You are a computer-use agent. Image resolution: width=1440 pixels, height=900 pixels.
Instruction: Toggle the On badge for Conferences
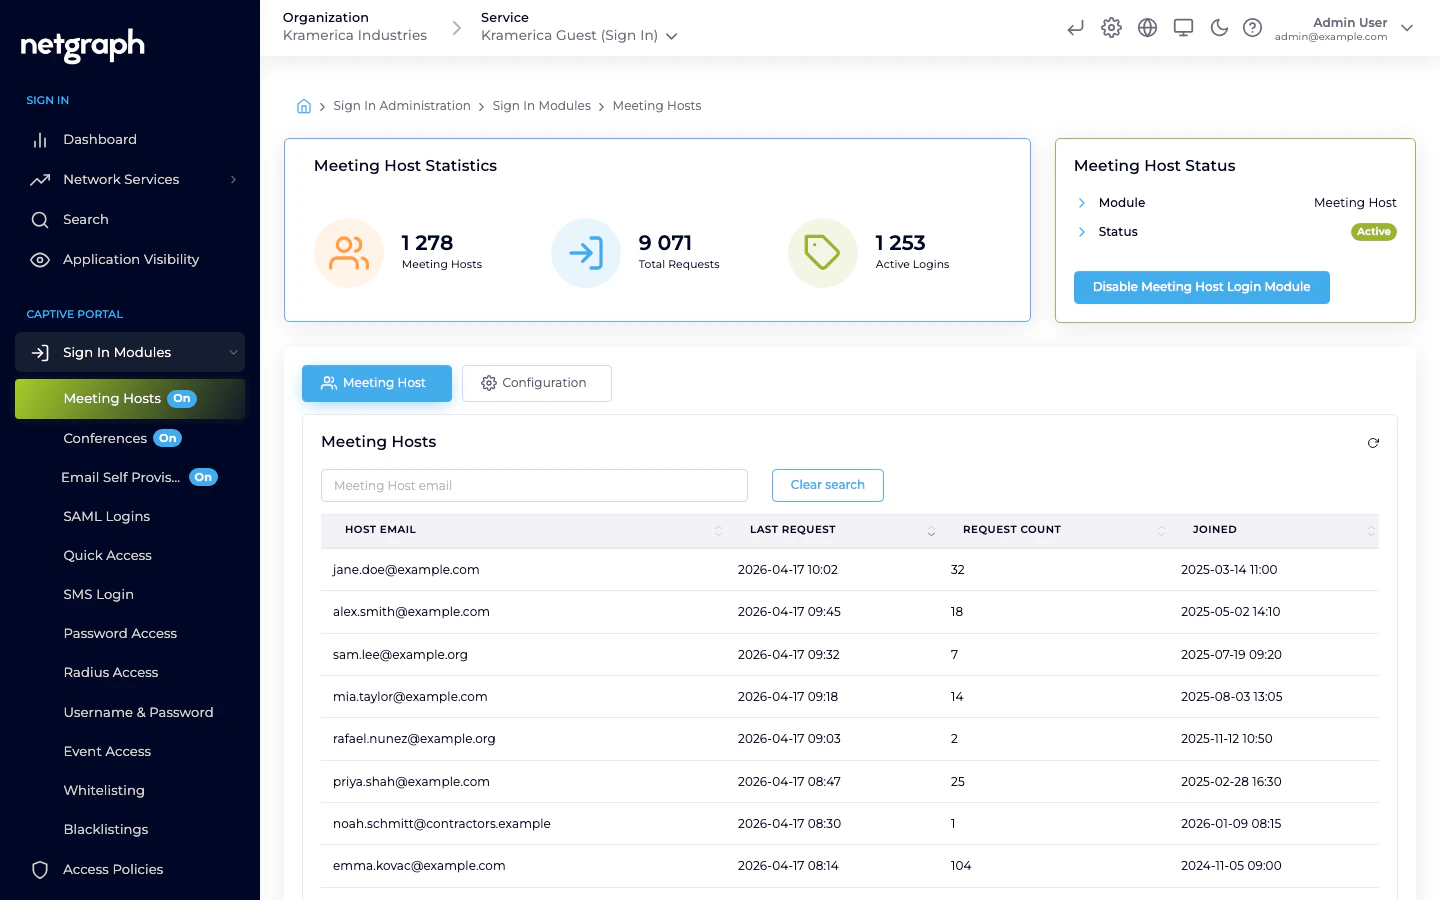coord(167,438)
